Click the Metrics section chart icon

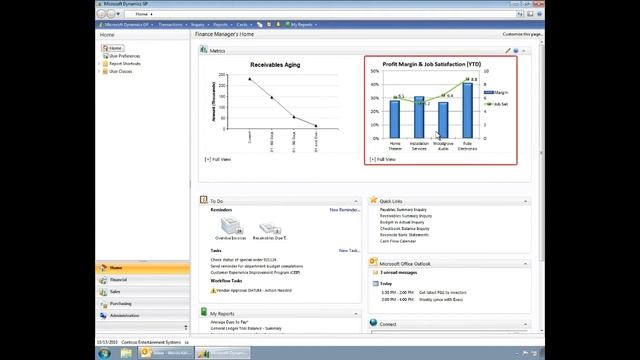coord(204,50)
